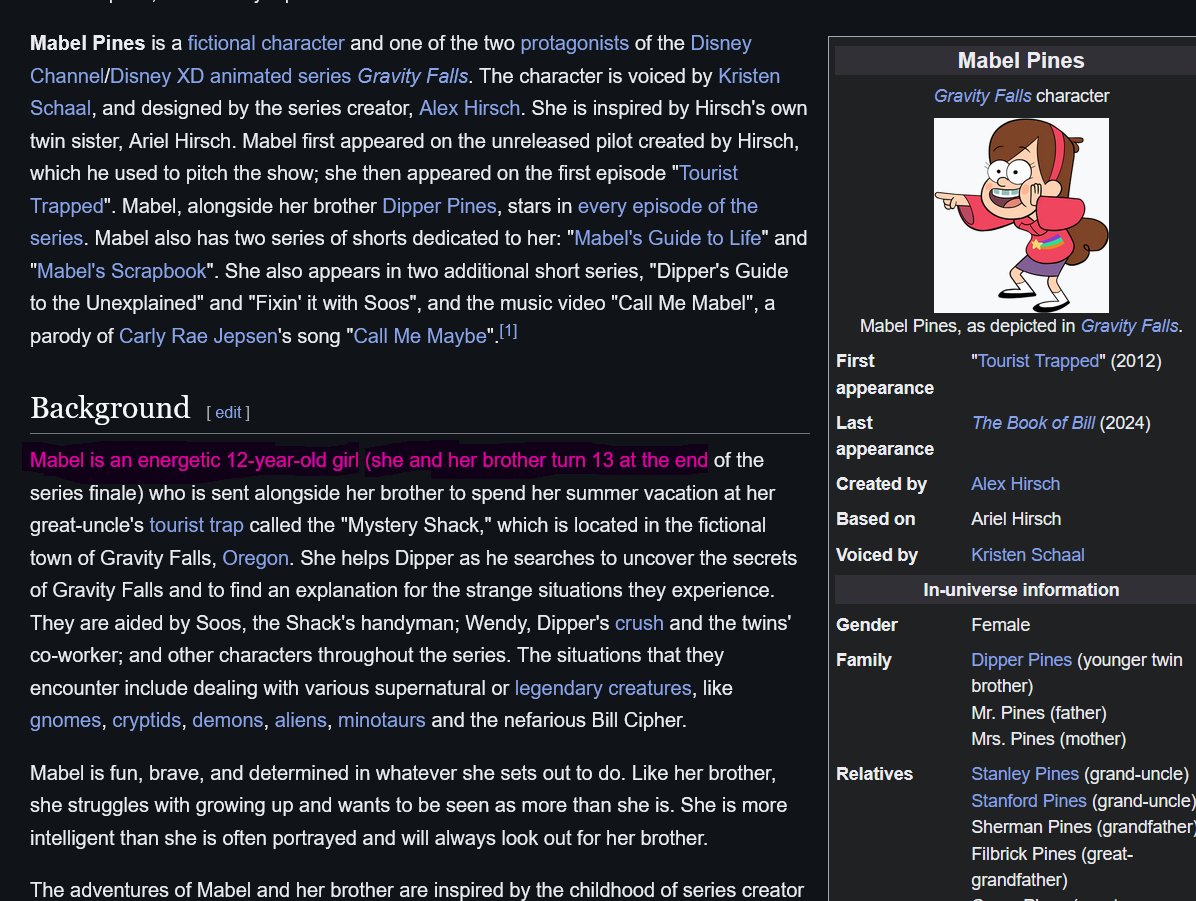Open the "minotaurs" link
Viewport: 1196px width, 901px height.
pos(381,720)
